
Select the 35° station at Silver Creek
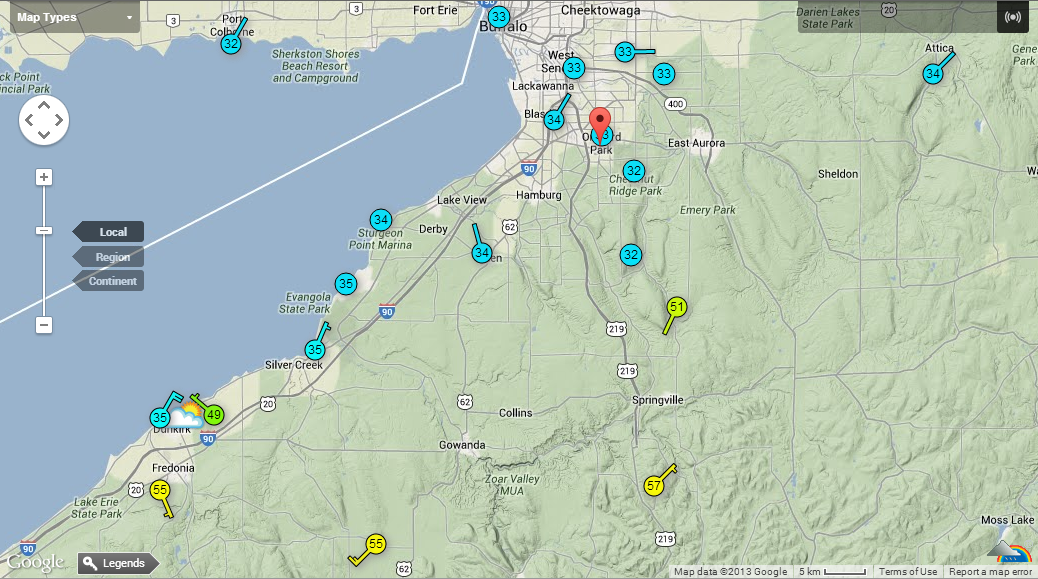click(315, 349)
